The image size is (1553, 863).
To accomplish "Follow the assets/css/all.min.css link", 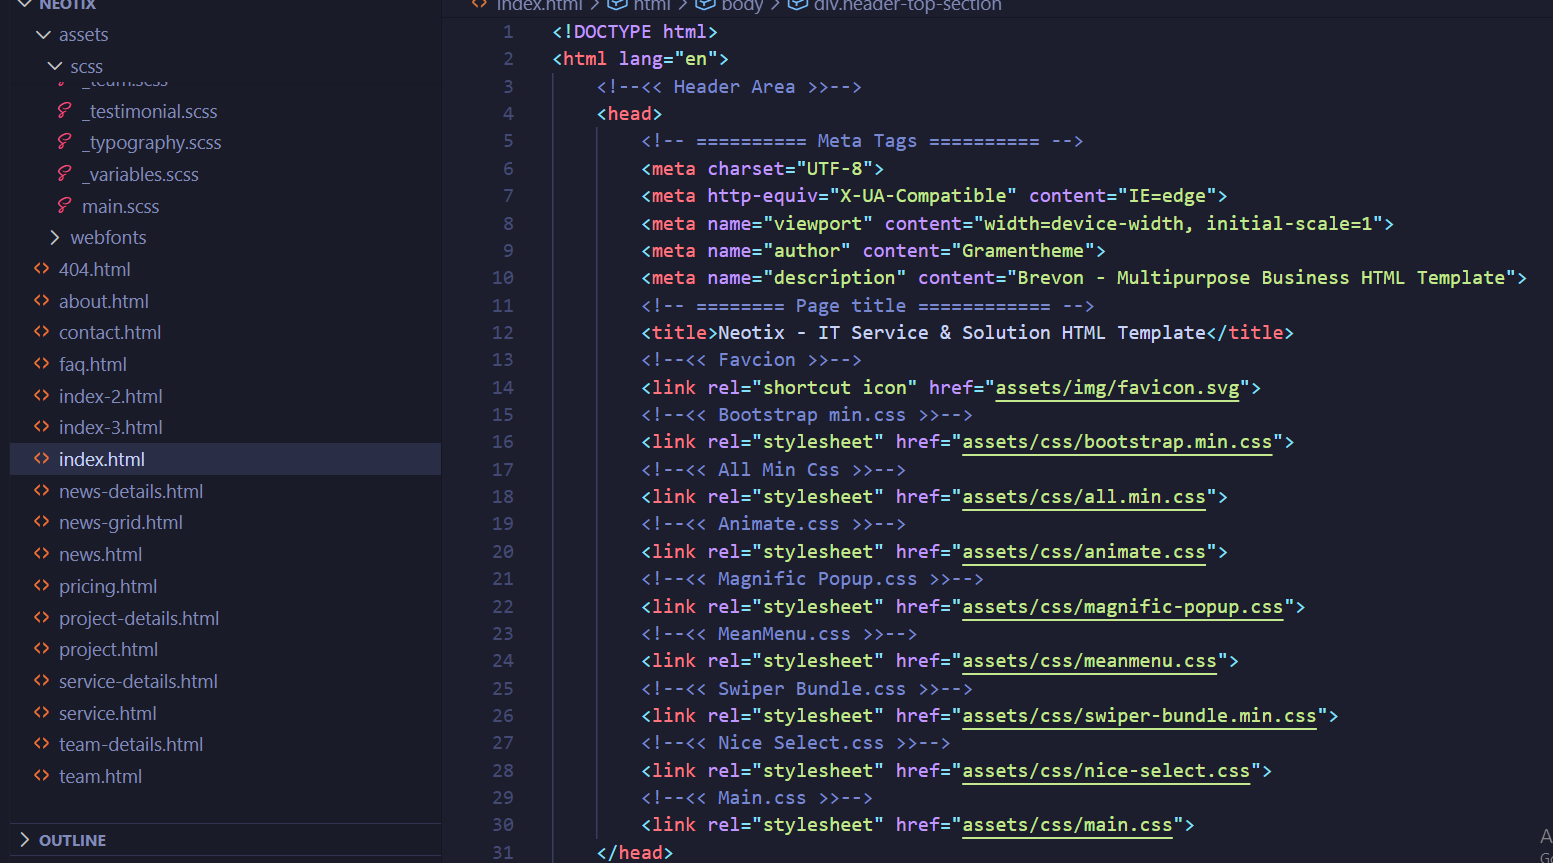I will [x=1084, y=497].
